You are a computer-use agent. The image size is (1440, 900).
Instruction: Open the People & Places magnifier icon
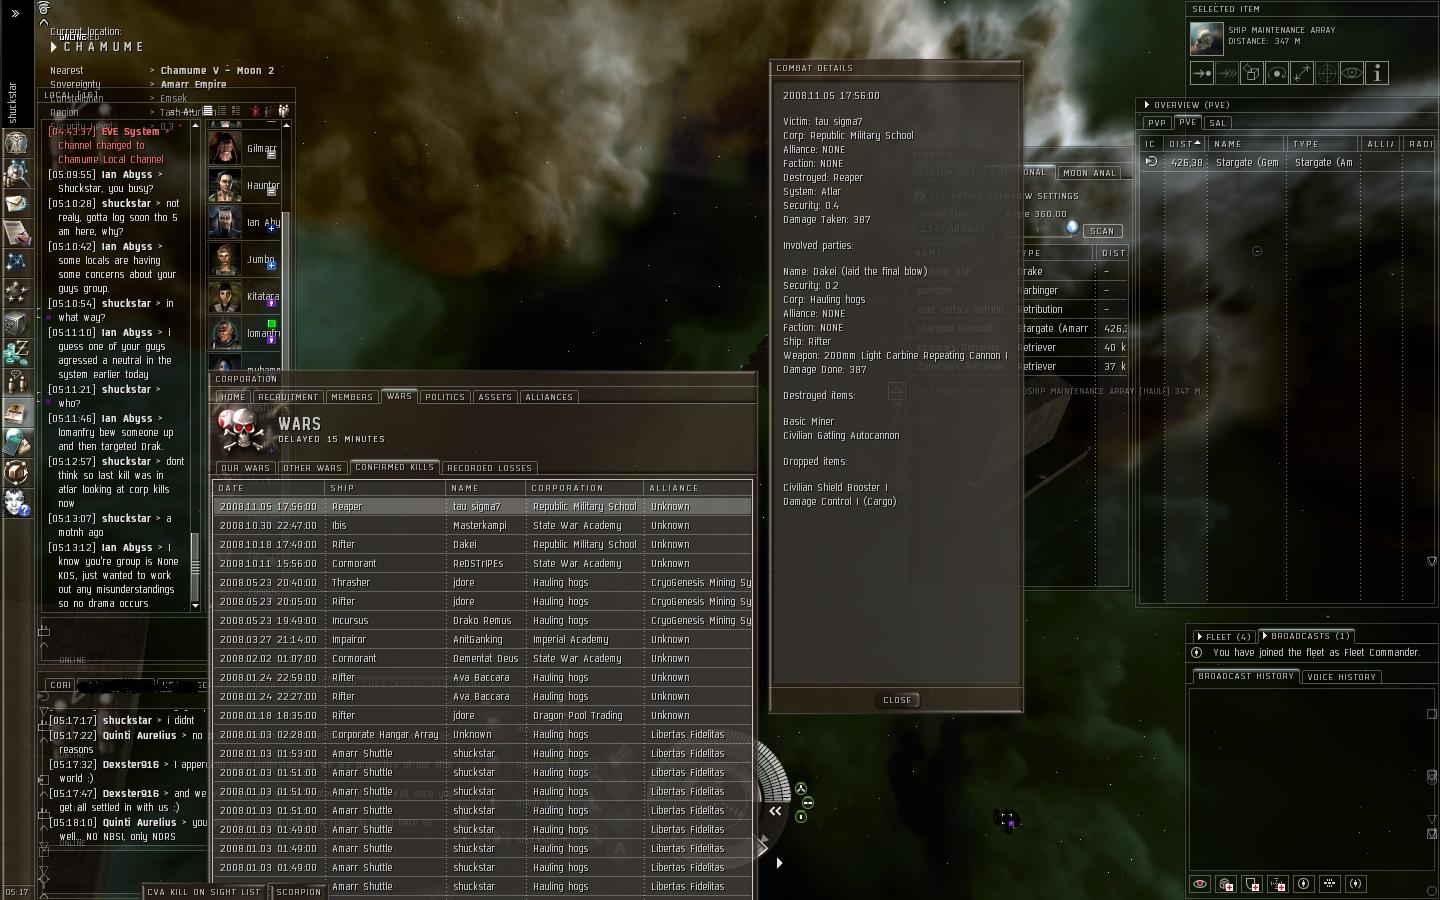tap(16, 173)
